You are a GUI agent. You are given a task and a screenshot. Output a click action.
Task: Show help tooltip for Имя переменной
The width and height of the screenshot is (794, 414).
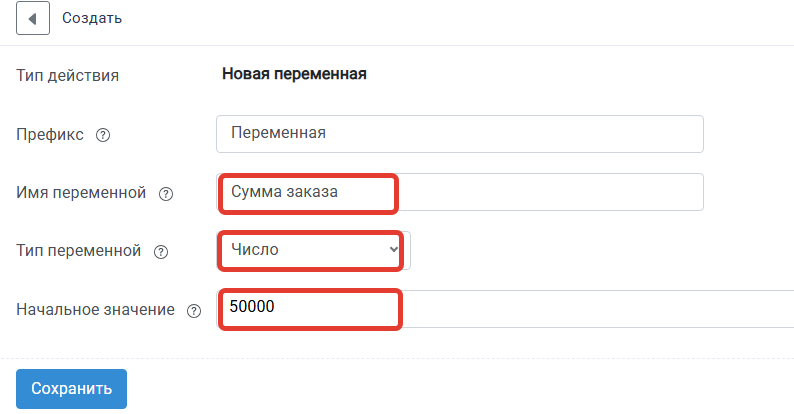[166, 194]
